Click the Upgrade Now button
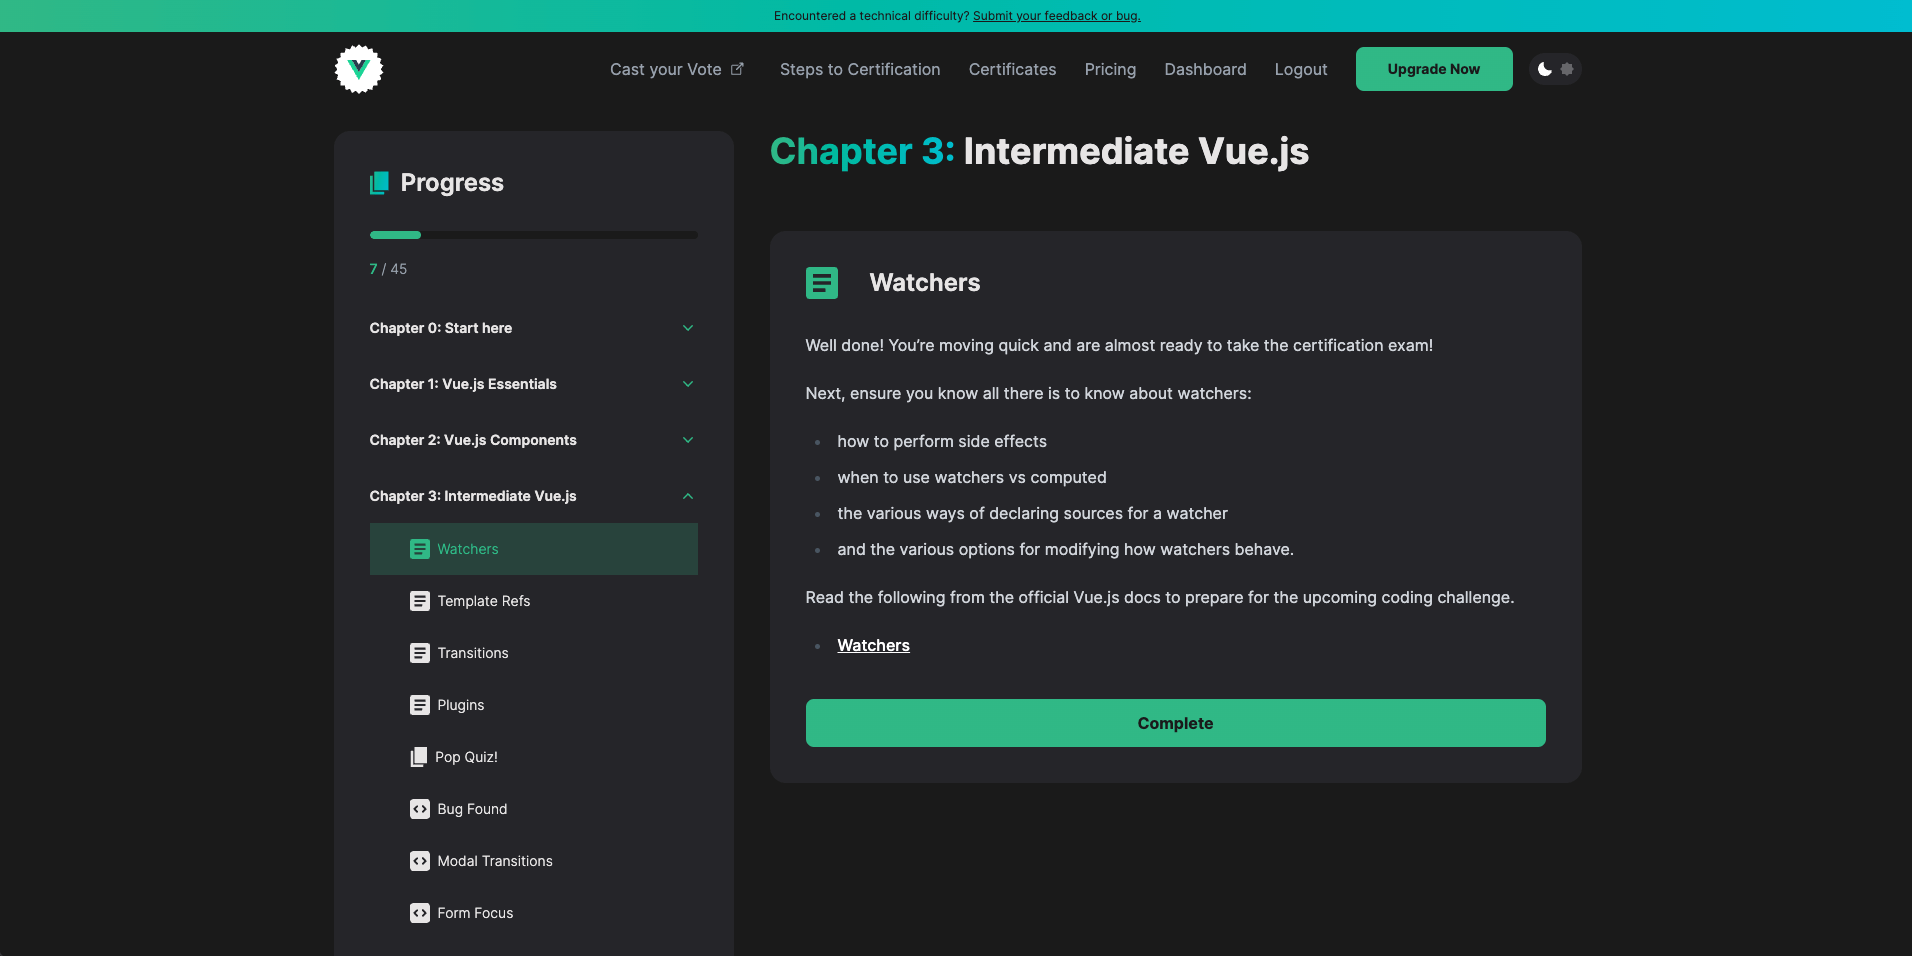The height and width of the screenshot is (956, 1912). click(1434, 69)
